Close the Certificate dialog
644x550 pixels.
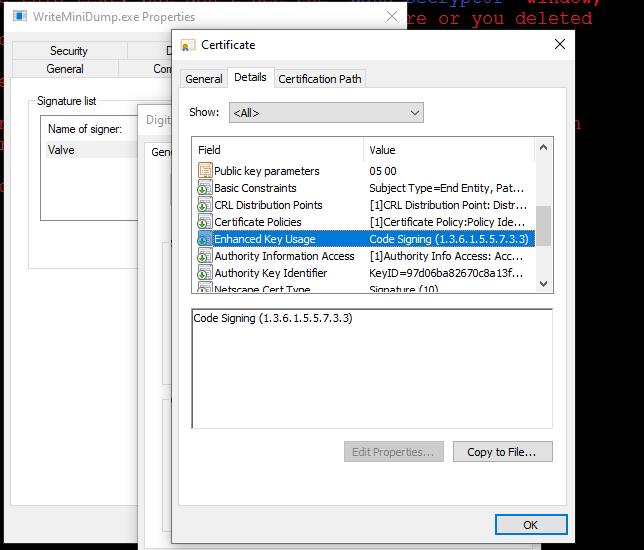click(560, 44)
